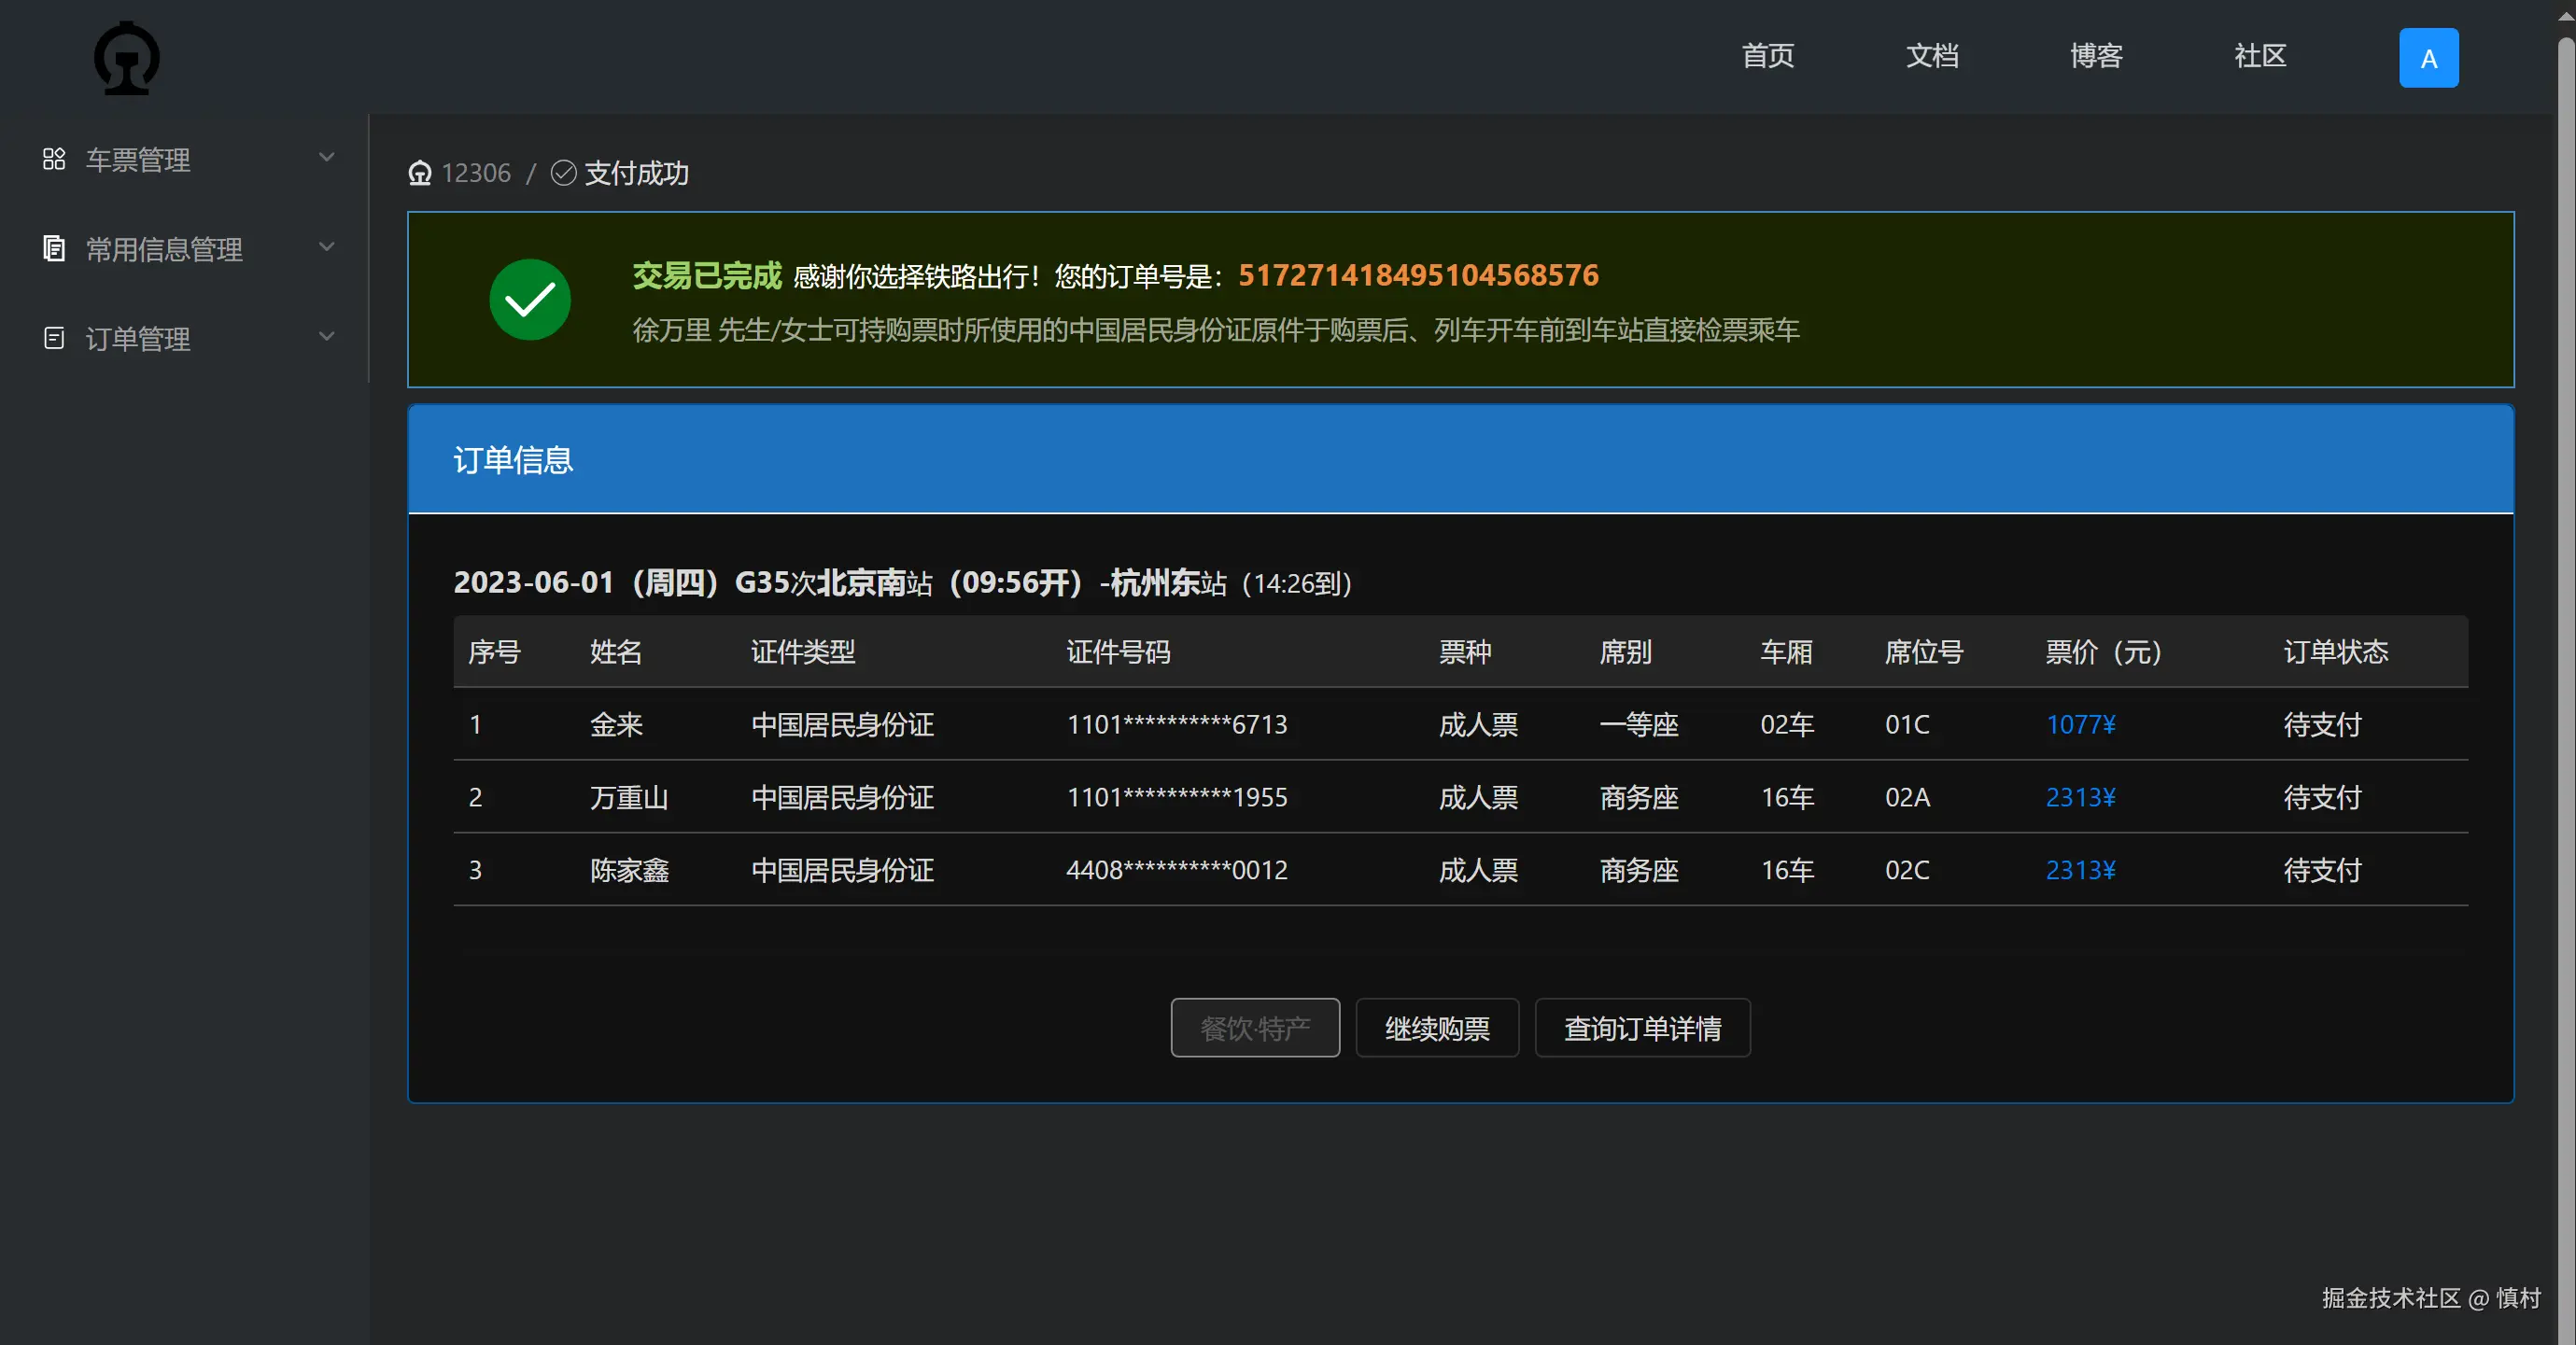Viewport: 2576px width, 1345px height.
Task: Expand the 订单管理 chevron
Action: point(326,336)
